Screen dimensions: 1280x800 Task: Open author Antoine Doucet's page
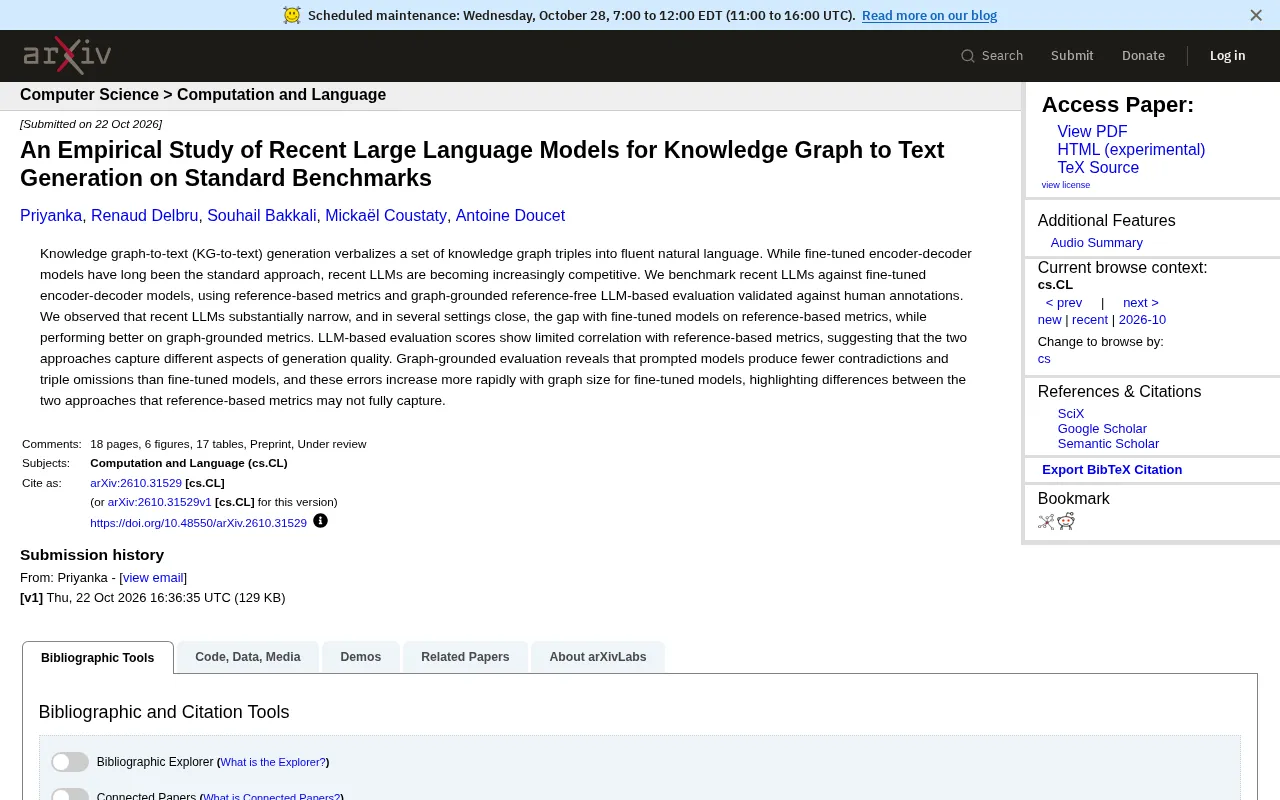510,216
